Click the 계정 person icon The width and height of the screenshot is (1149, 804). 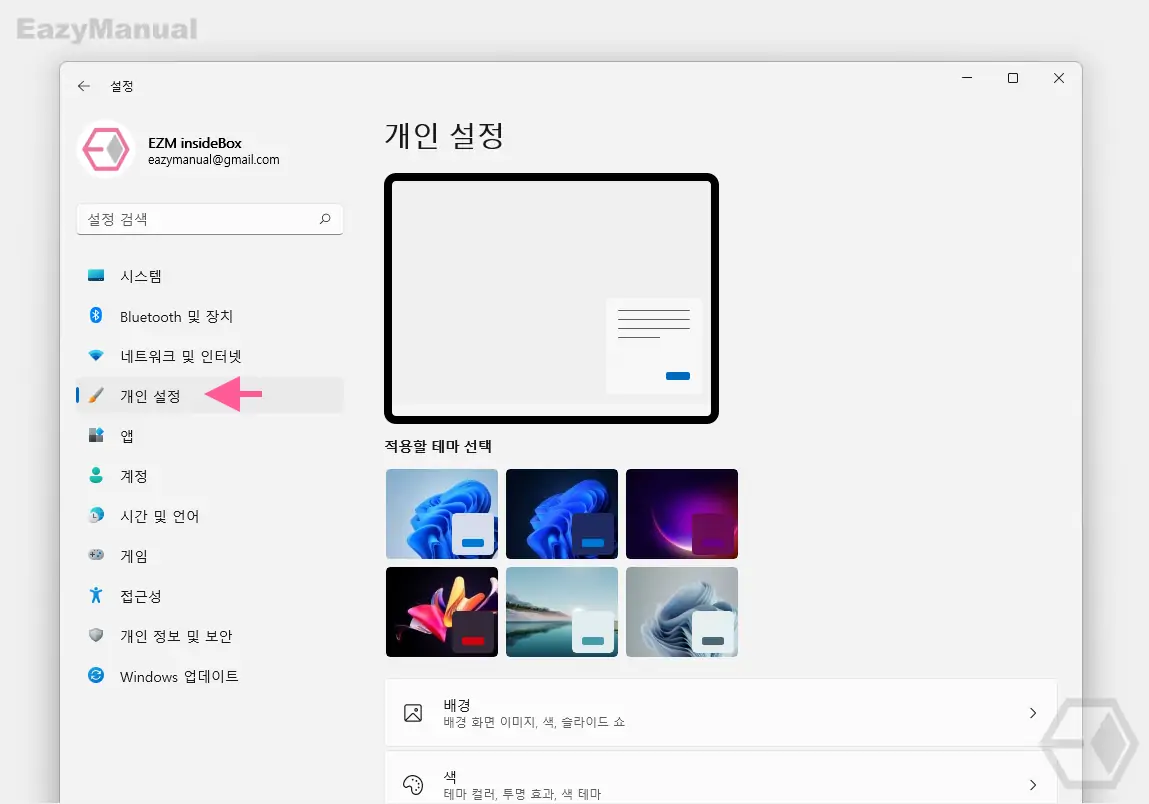[96, 475]
